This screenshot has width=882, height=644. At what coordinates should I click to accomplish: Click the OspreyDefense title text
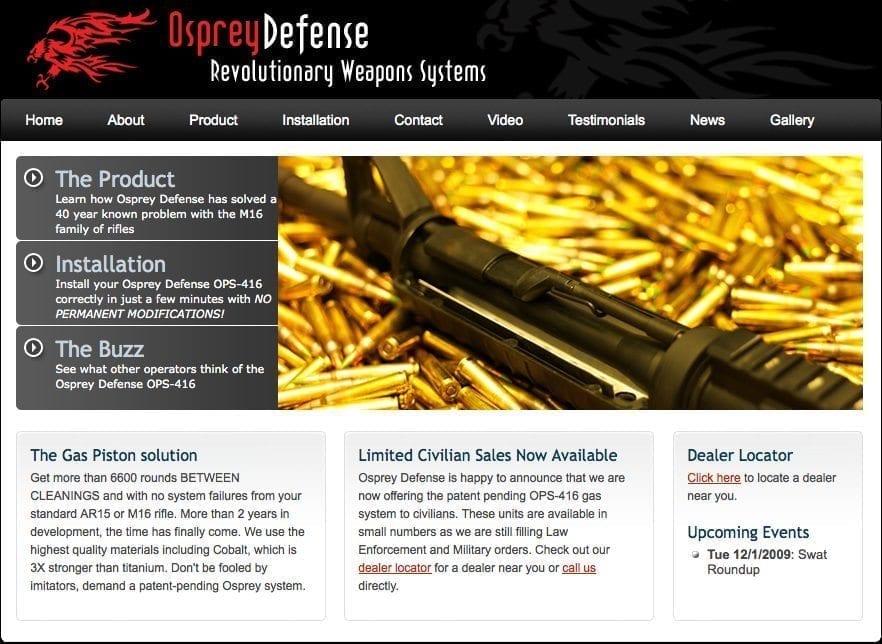click(x=269, y=33)
